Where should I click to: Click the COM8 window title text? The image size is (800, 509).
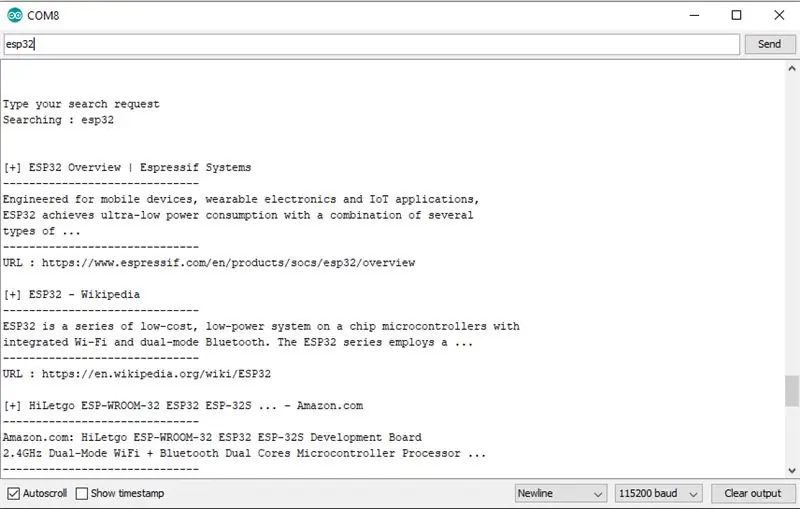[x=43, y=15]
